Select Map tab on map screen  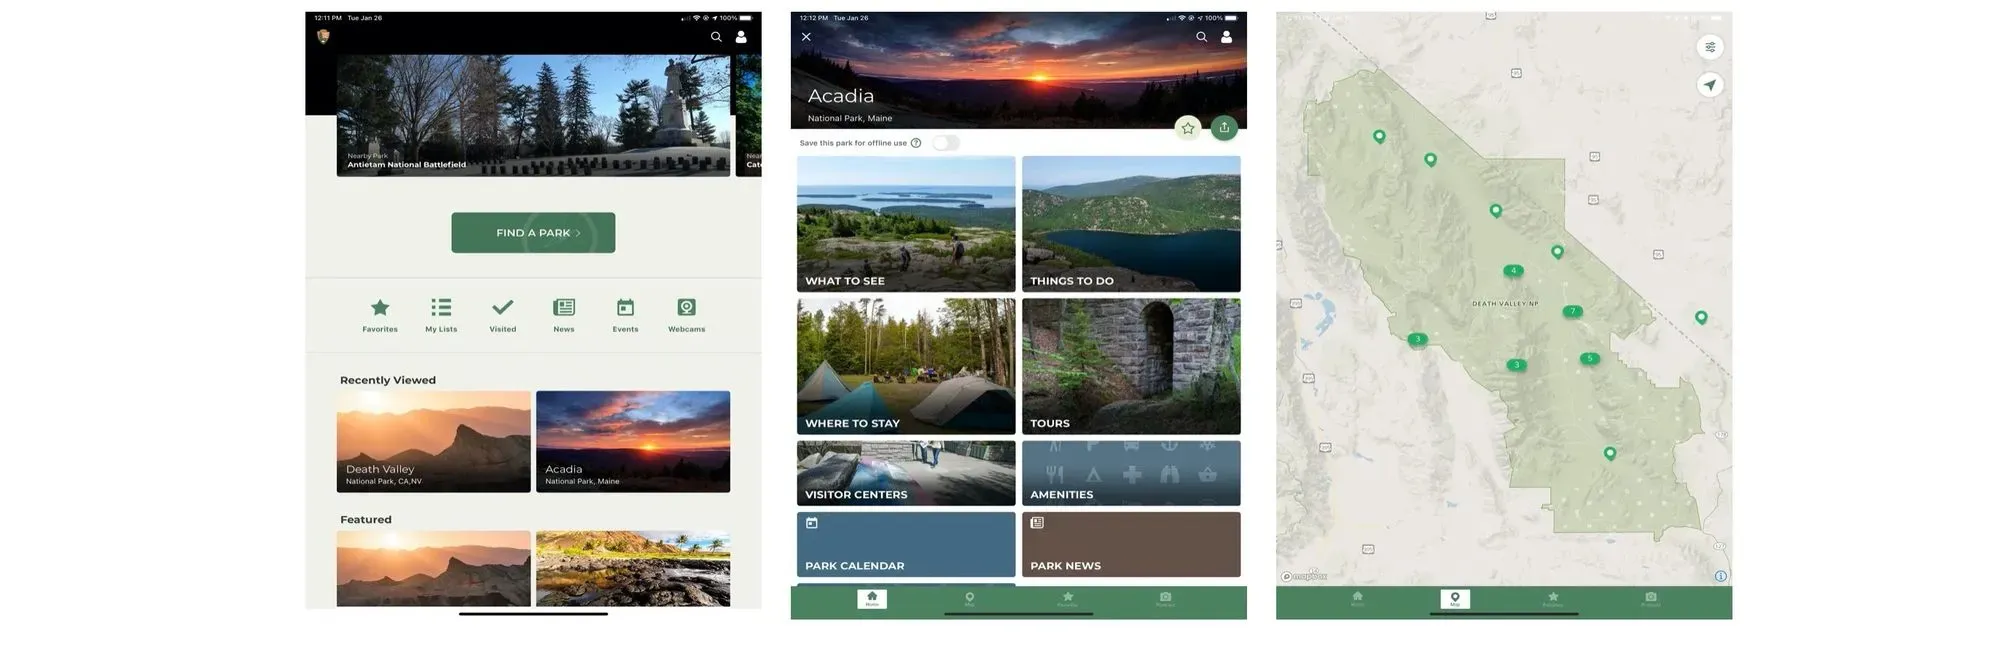click(x=1455, y=599)
